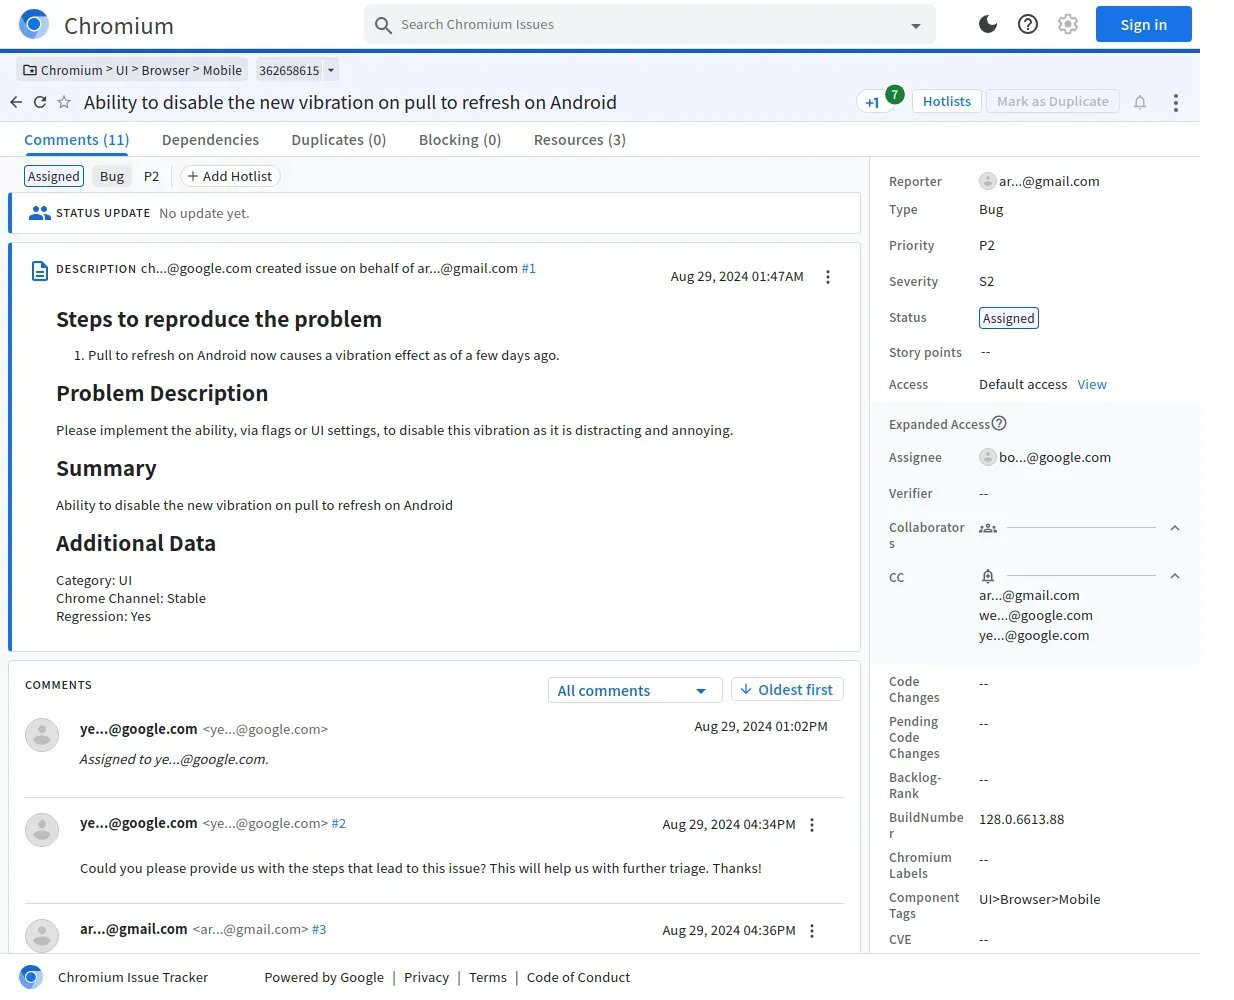Open Powered by Google footer link
This screenshot has height=1000, width=1234.
(324, 977)
